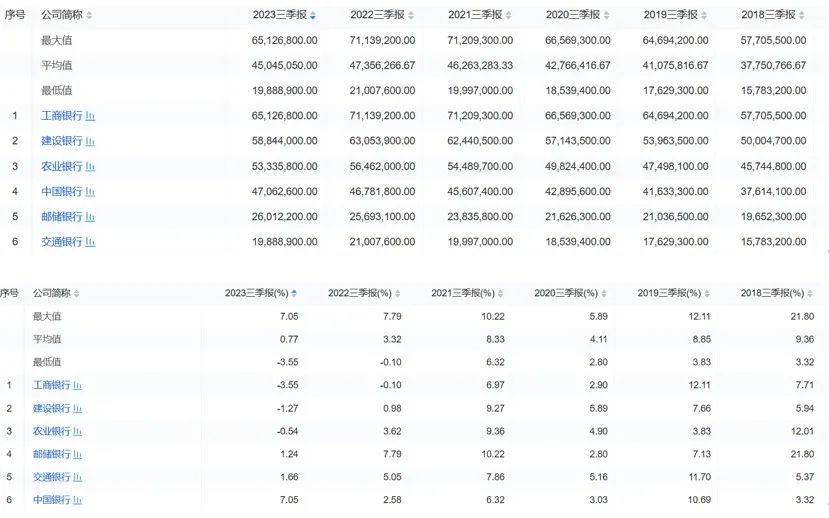Select cell 45,045,050.00
Screen dimensions: 829x518
[x=284, y=66]
